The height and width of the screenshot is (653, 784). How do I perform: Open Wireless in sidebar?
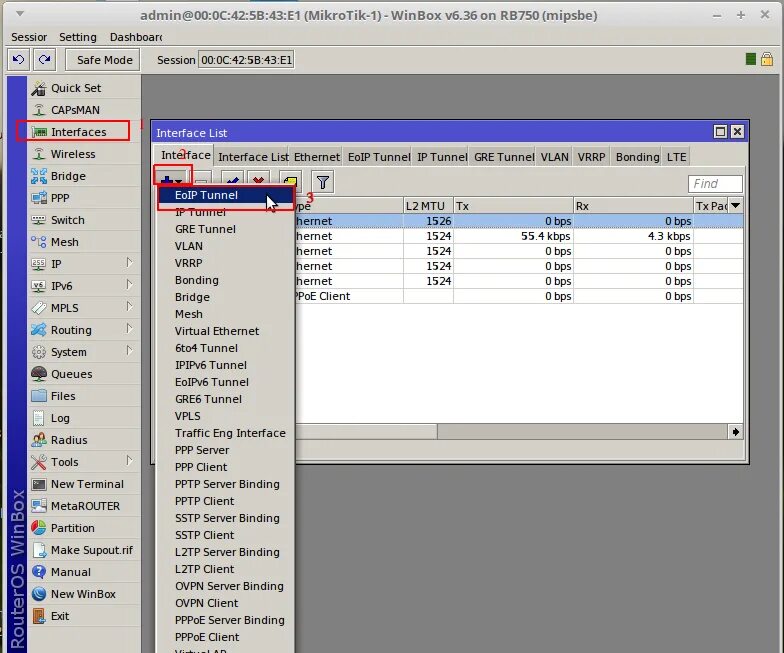pos(84,154)
